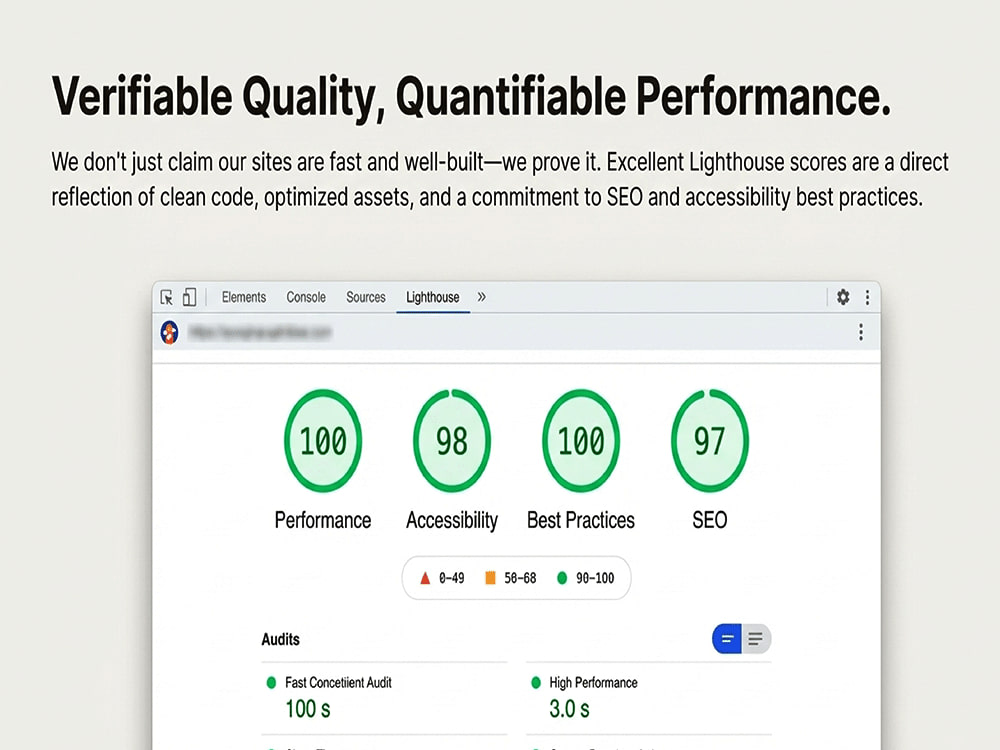
Task: Switch to the Console tab
Action: [305, 297]
